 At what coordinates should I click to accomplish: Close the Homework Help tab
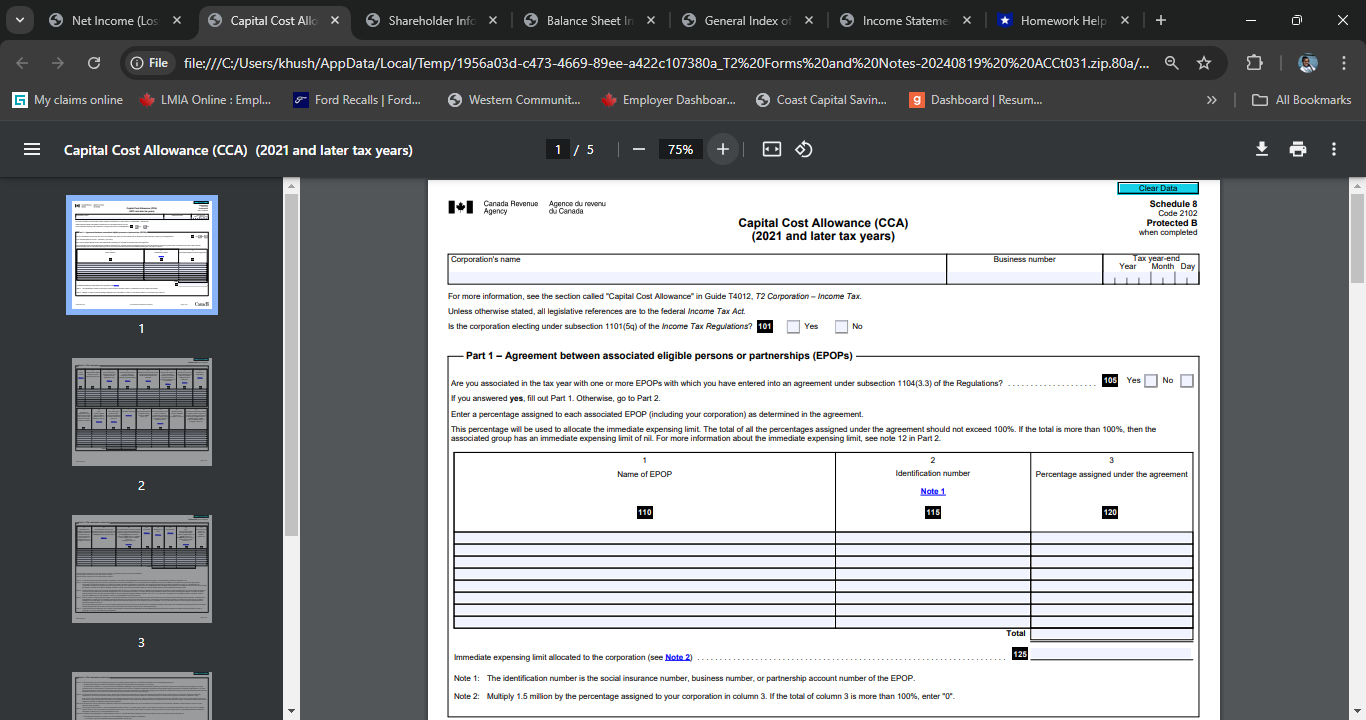(x=1124, y=20)
